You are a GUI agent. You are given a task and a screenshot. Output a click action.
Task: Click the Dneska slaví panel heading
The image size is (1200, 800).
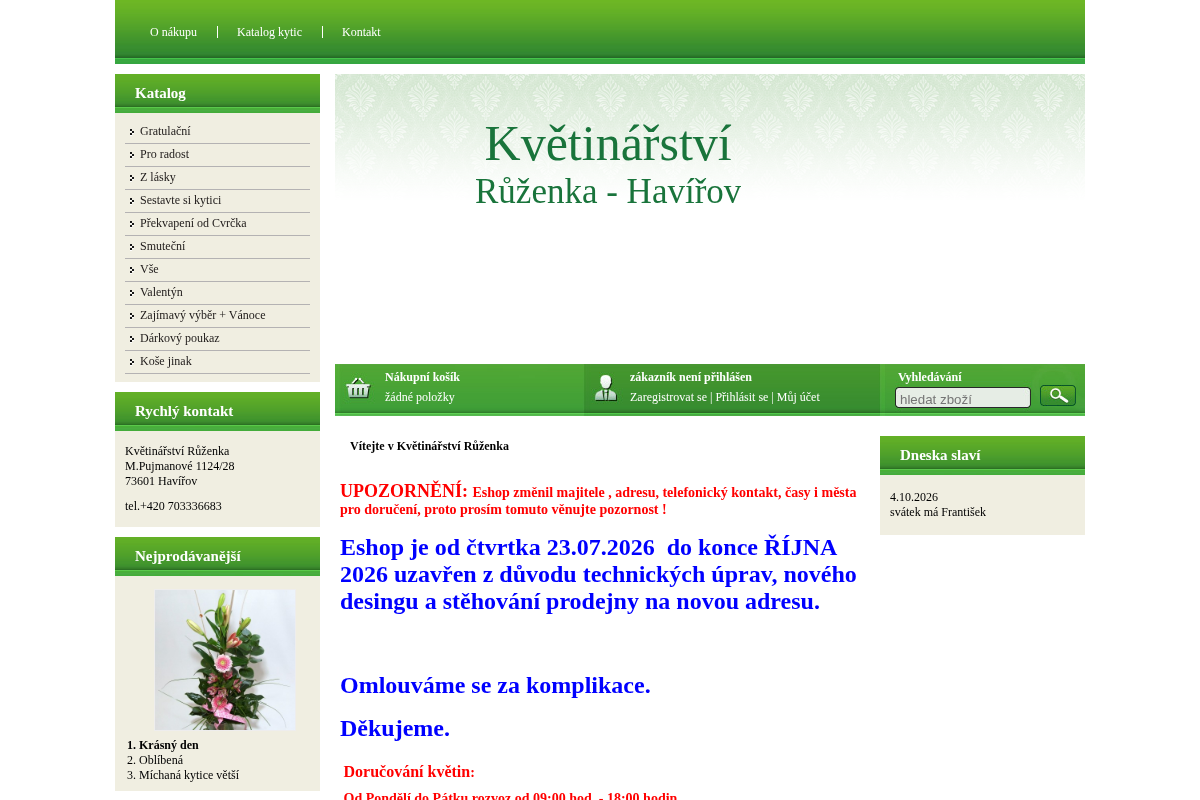(x=940, y=455)
